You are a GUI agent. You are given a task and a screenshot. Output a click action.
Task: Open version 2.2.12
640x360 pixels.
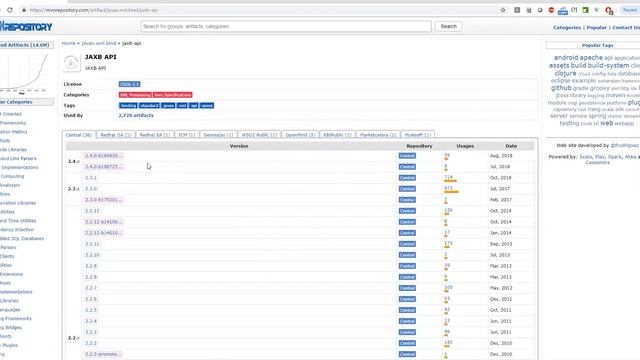coord(92,211)
